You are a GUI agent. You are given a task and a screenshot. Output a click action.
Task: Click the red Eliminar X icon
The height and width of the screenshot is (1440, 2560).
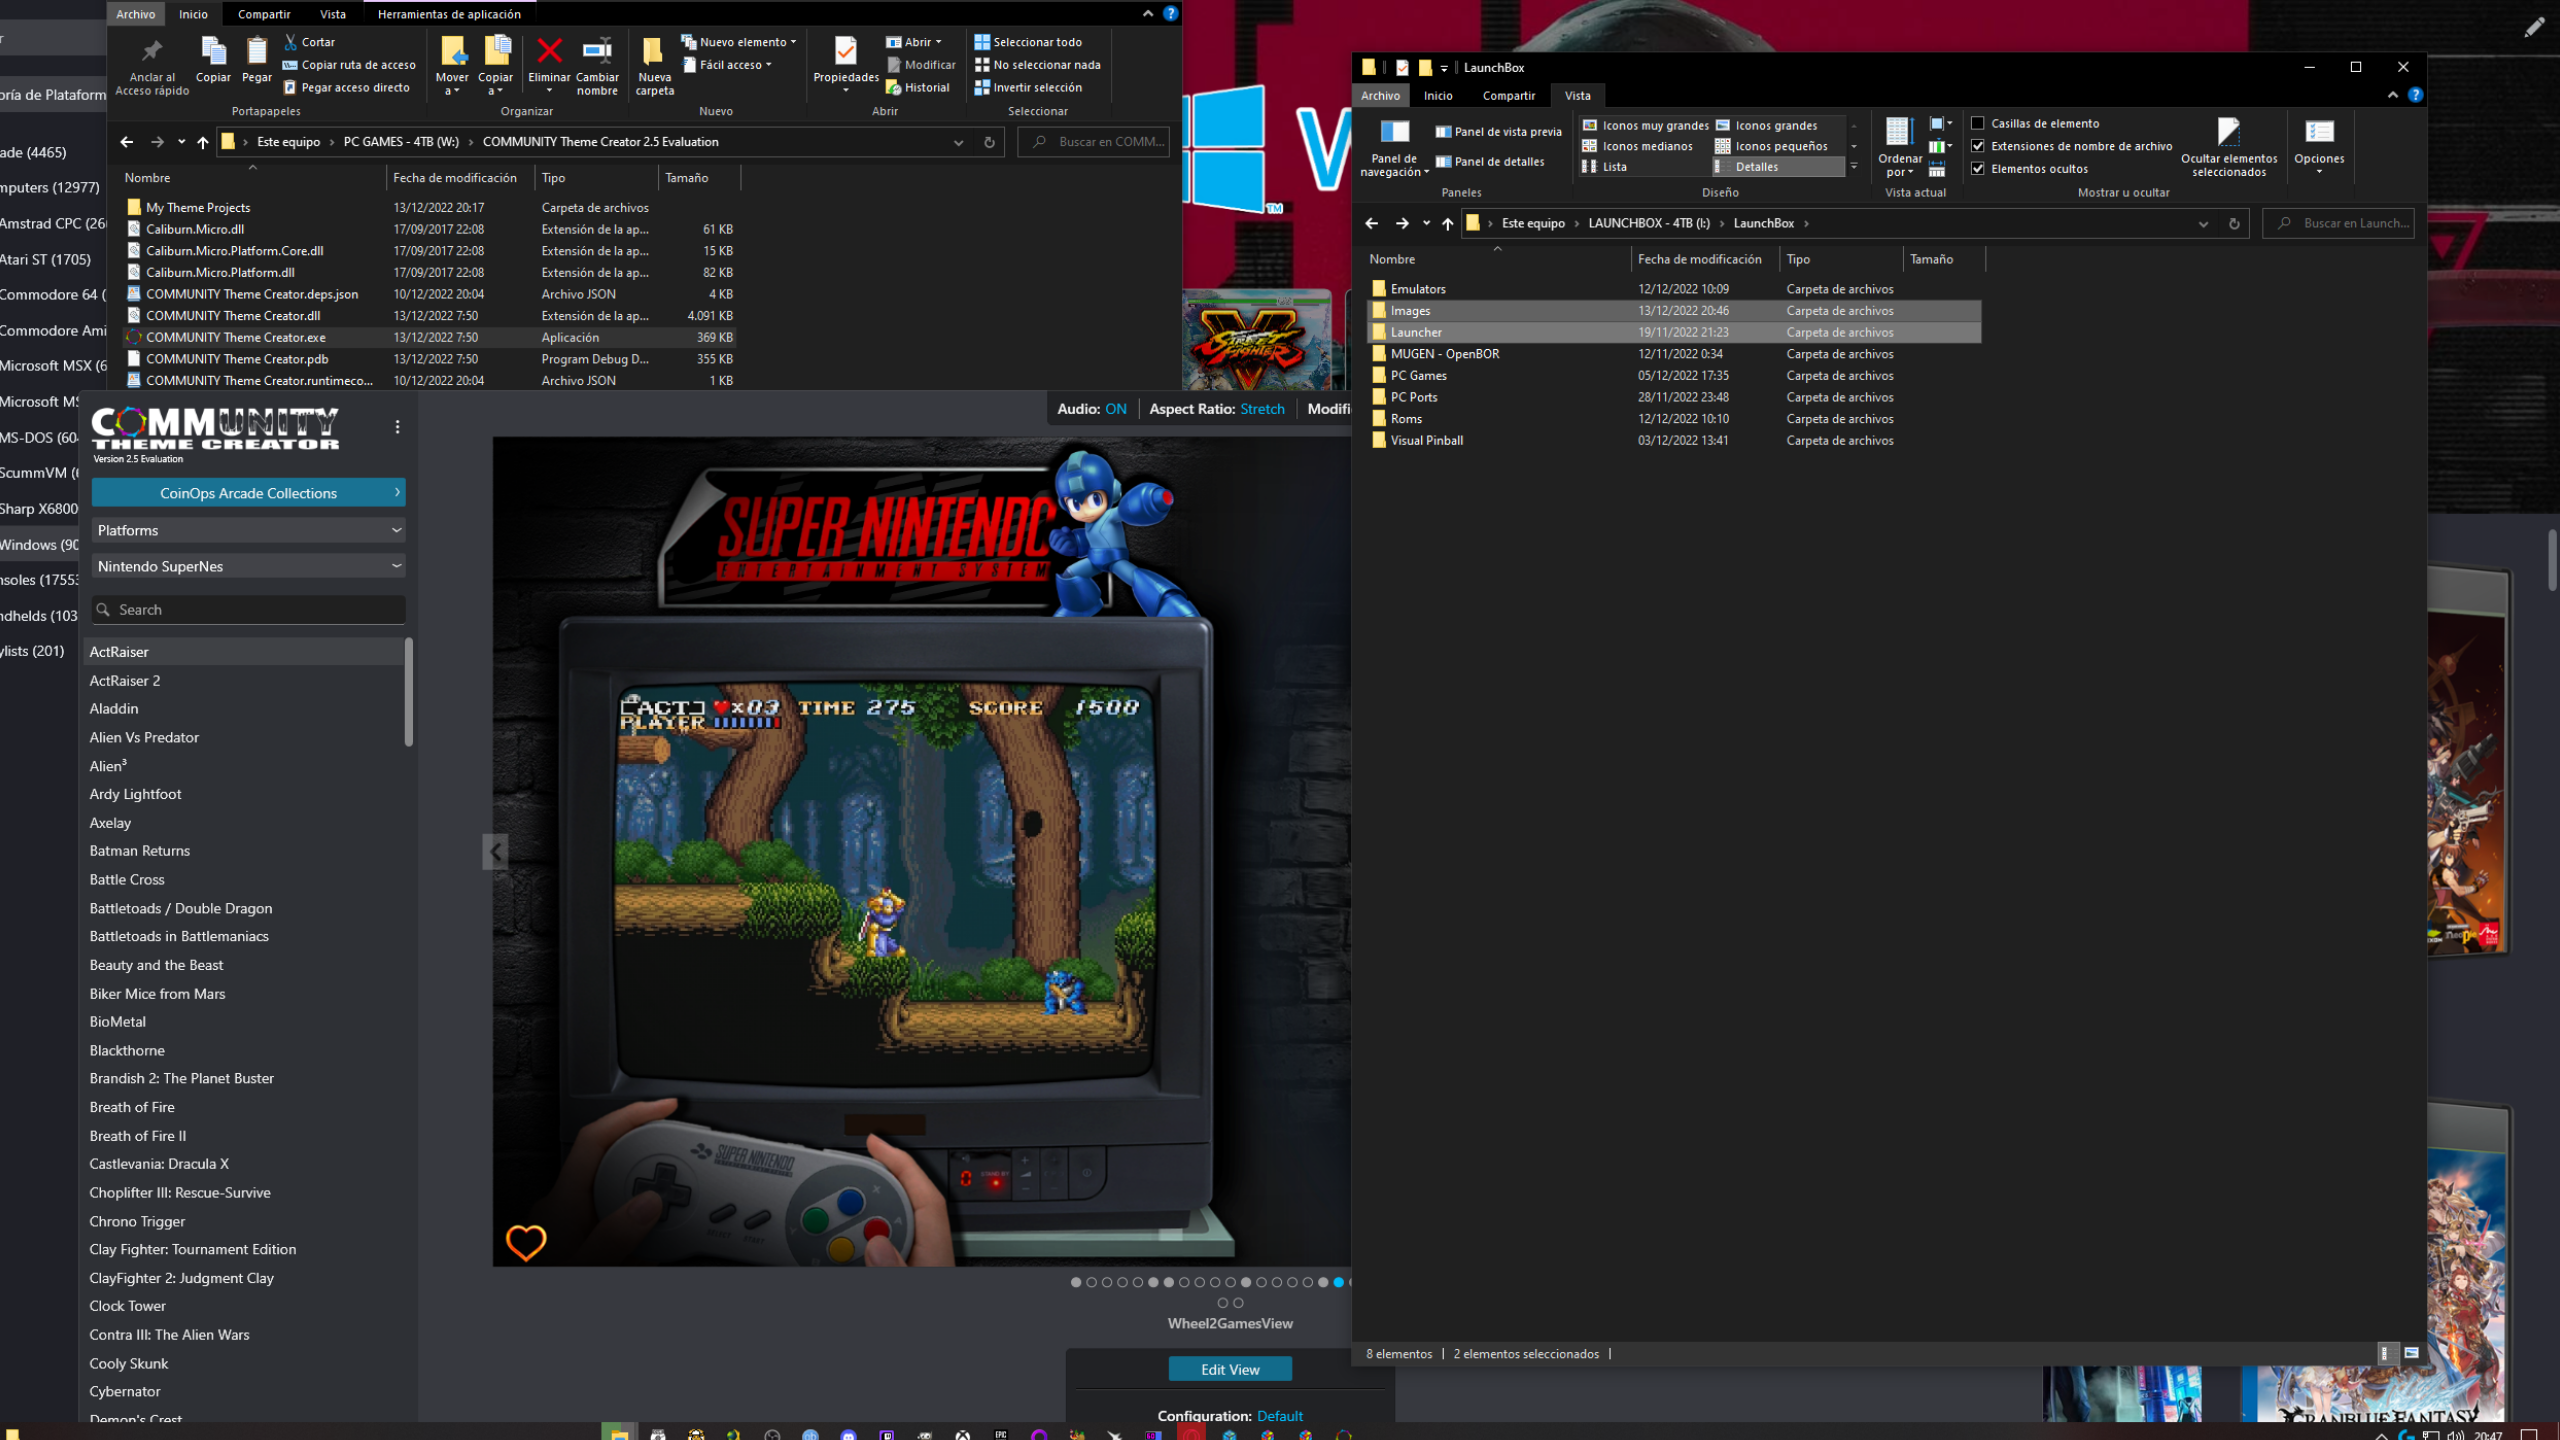(x=549, y=50)
